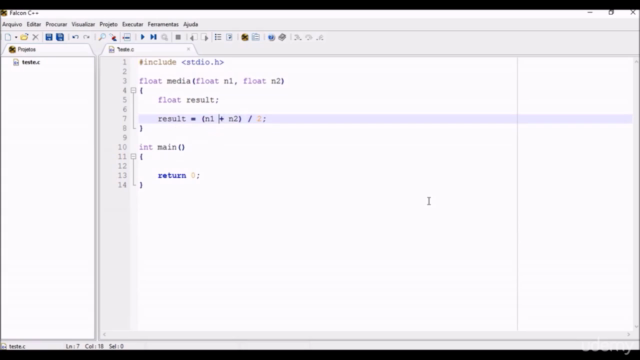Click the 'int main()' text
Screen dimensions: 640x360
pyautogui.click(x=162, y=147)
